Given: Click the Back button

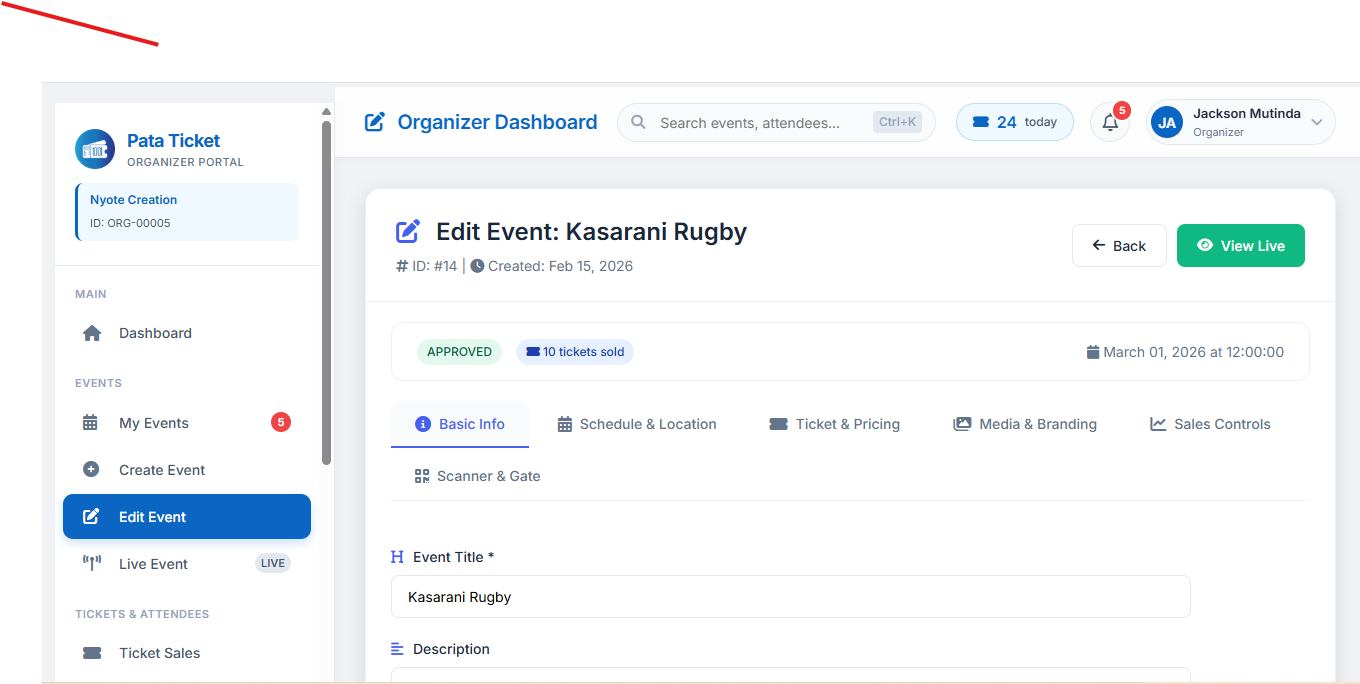Looking at the screenshot, I should [1119, 245].
